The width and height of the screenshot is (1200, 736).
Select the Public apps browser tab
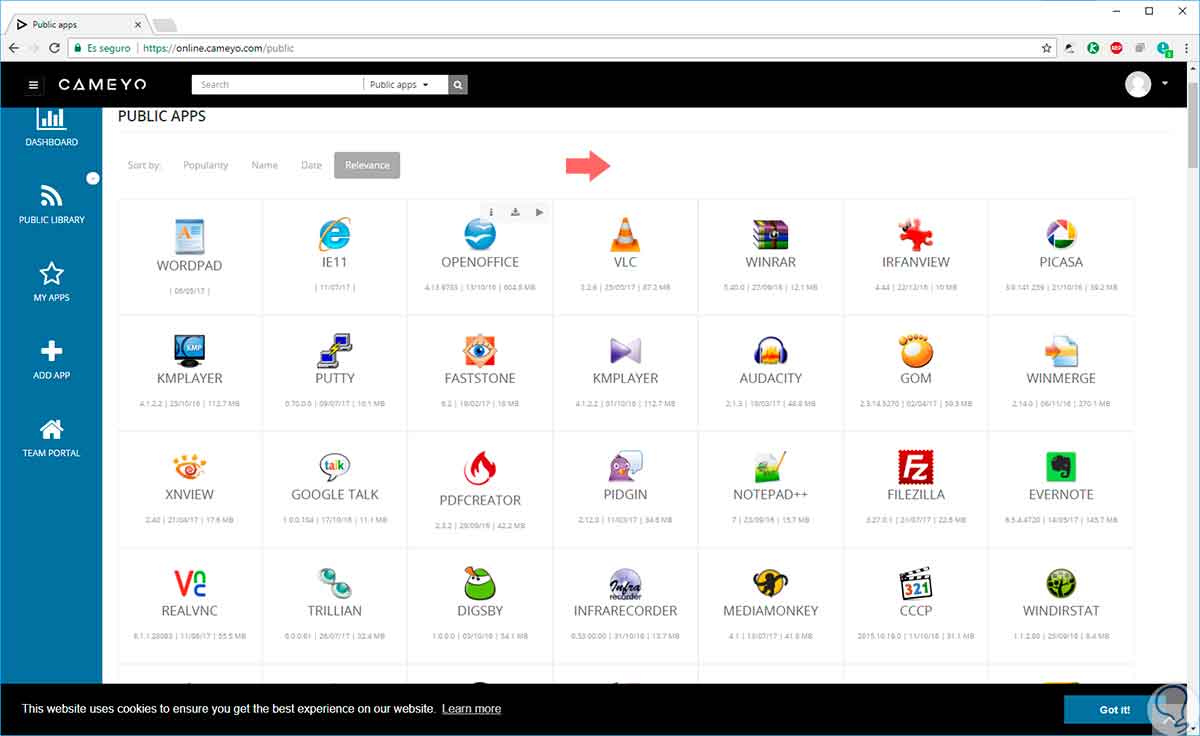click(x=78, y=24)
